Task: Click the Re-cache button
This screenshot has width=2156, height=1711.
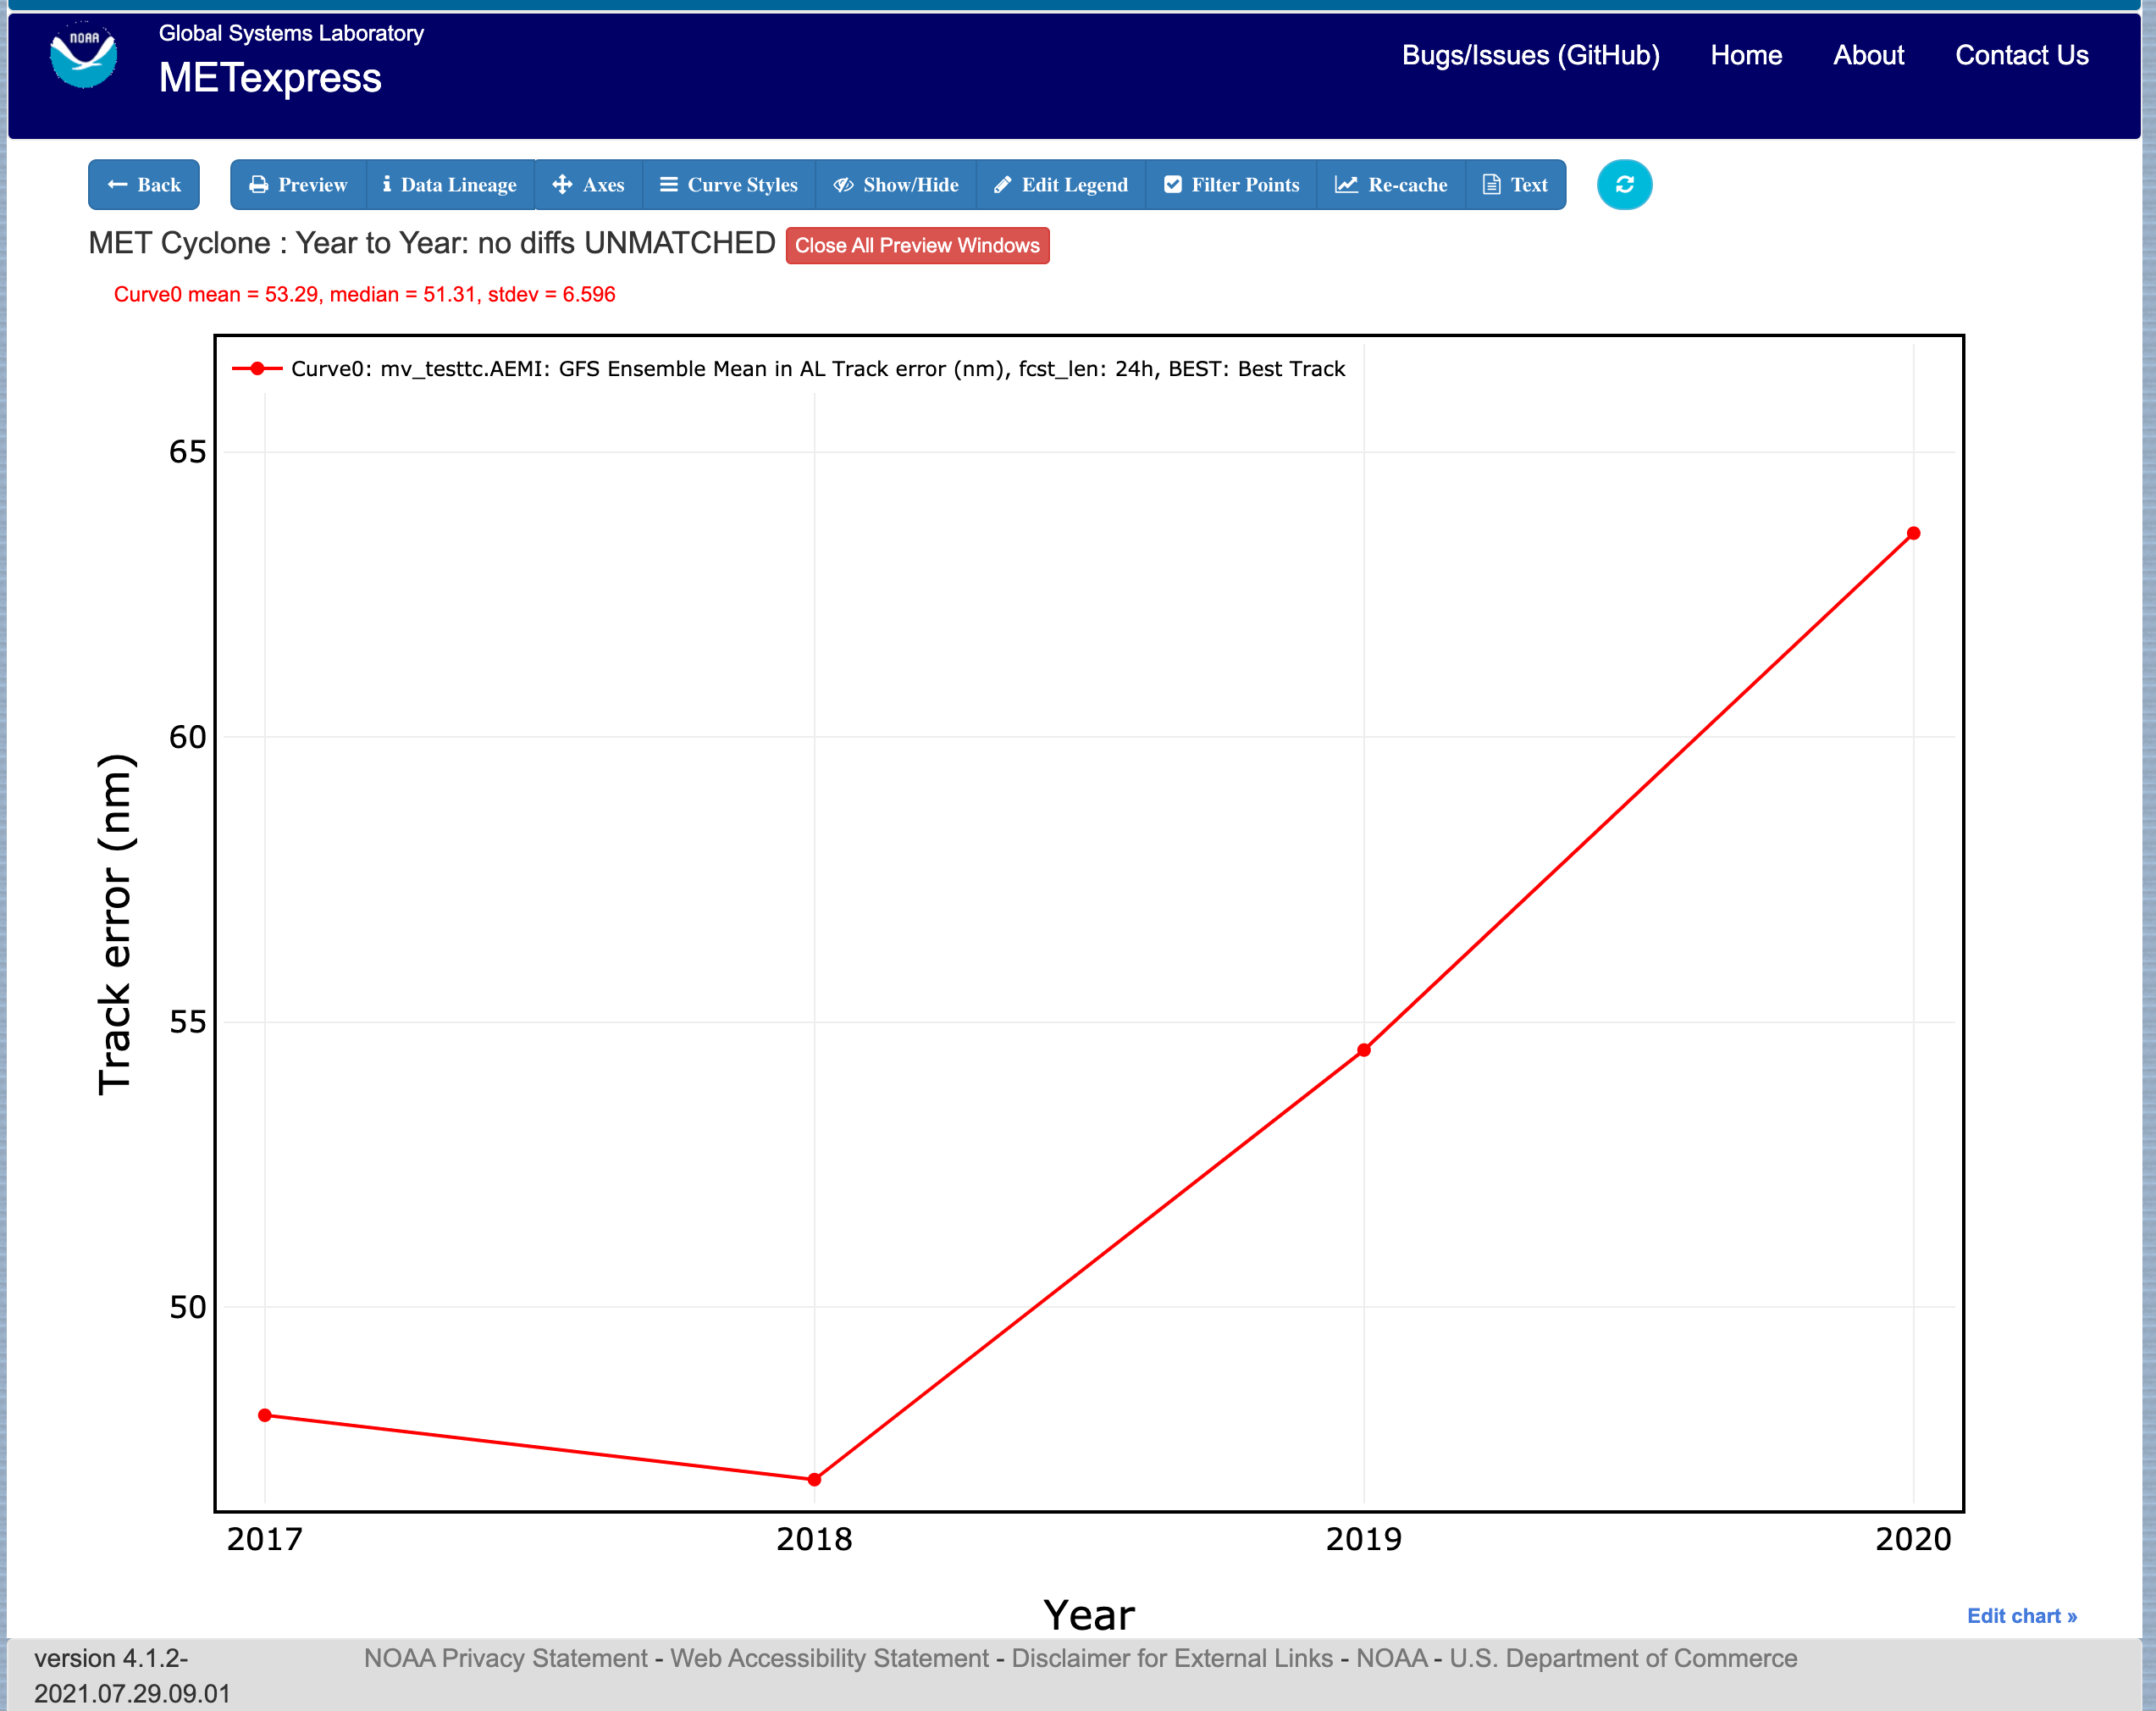Action: point(1391,185)
